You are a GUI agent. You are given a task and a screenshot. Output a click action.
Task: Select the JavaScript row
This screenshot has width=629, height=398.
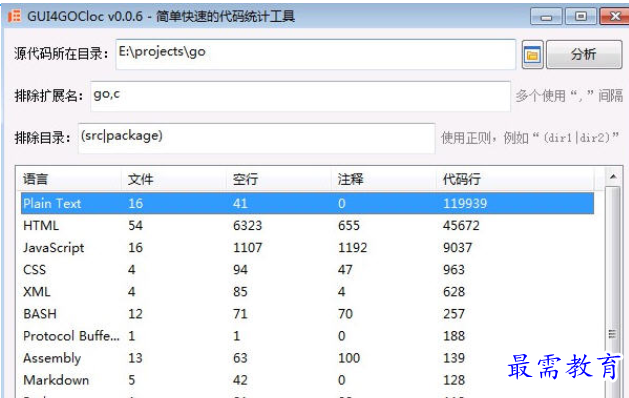click(307, 248)
